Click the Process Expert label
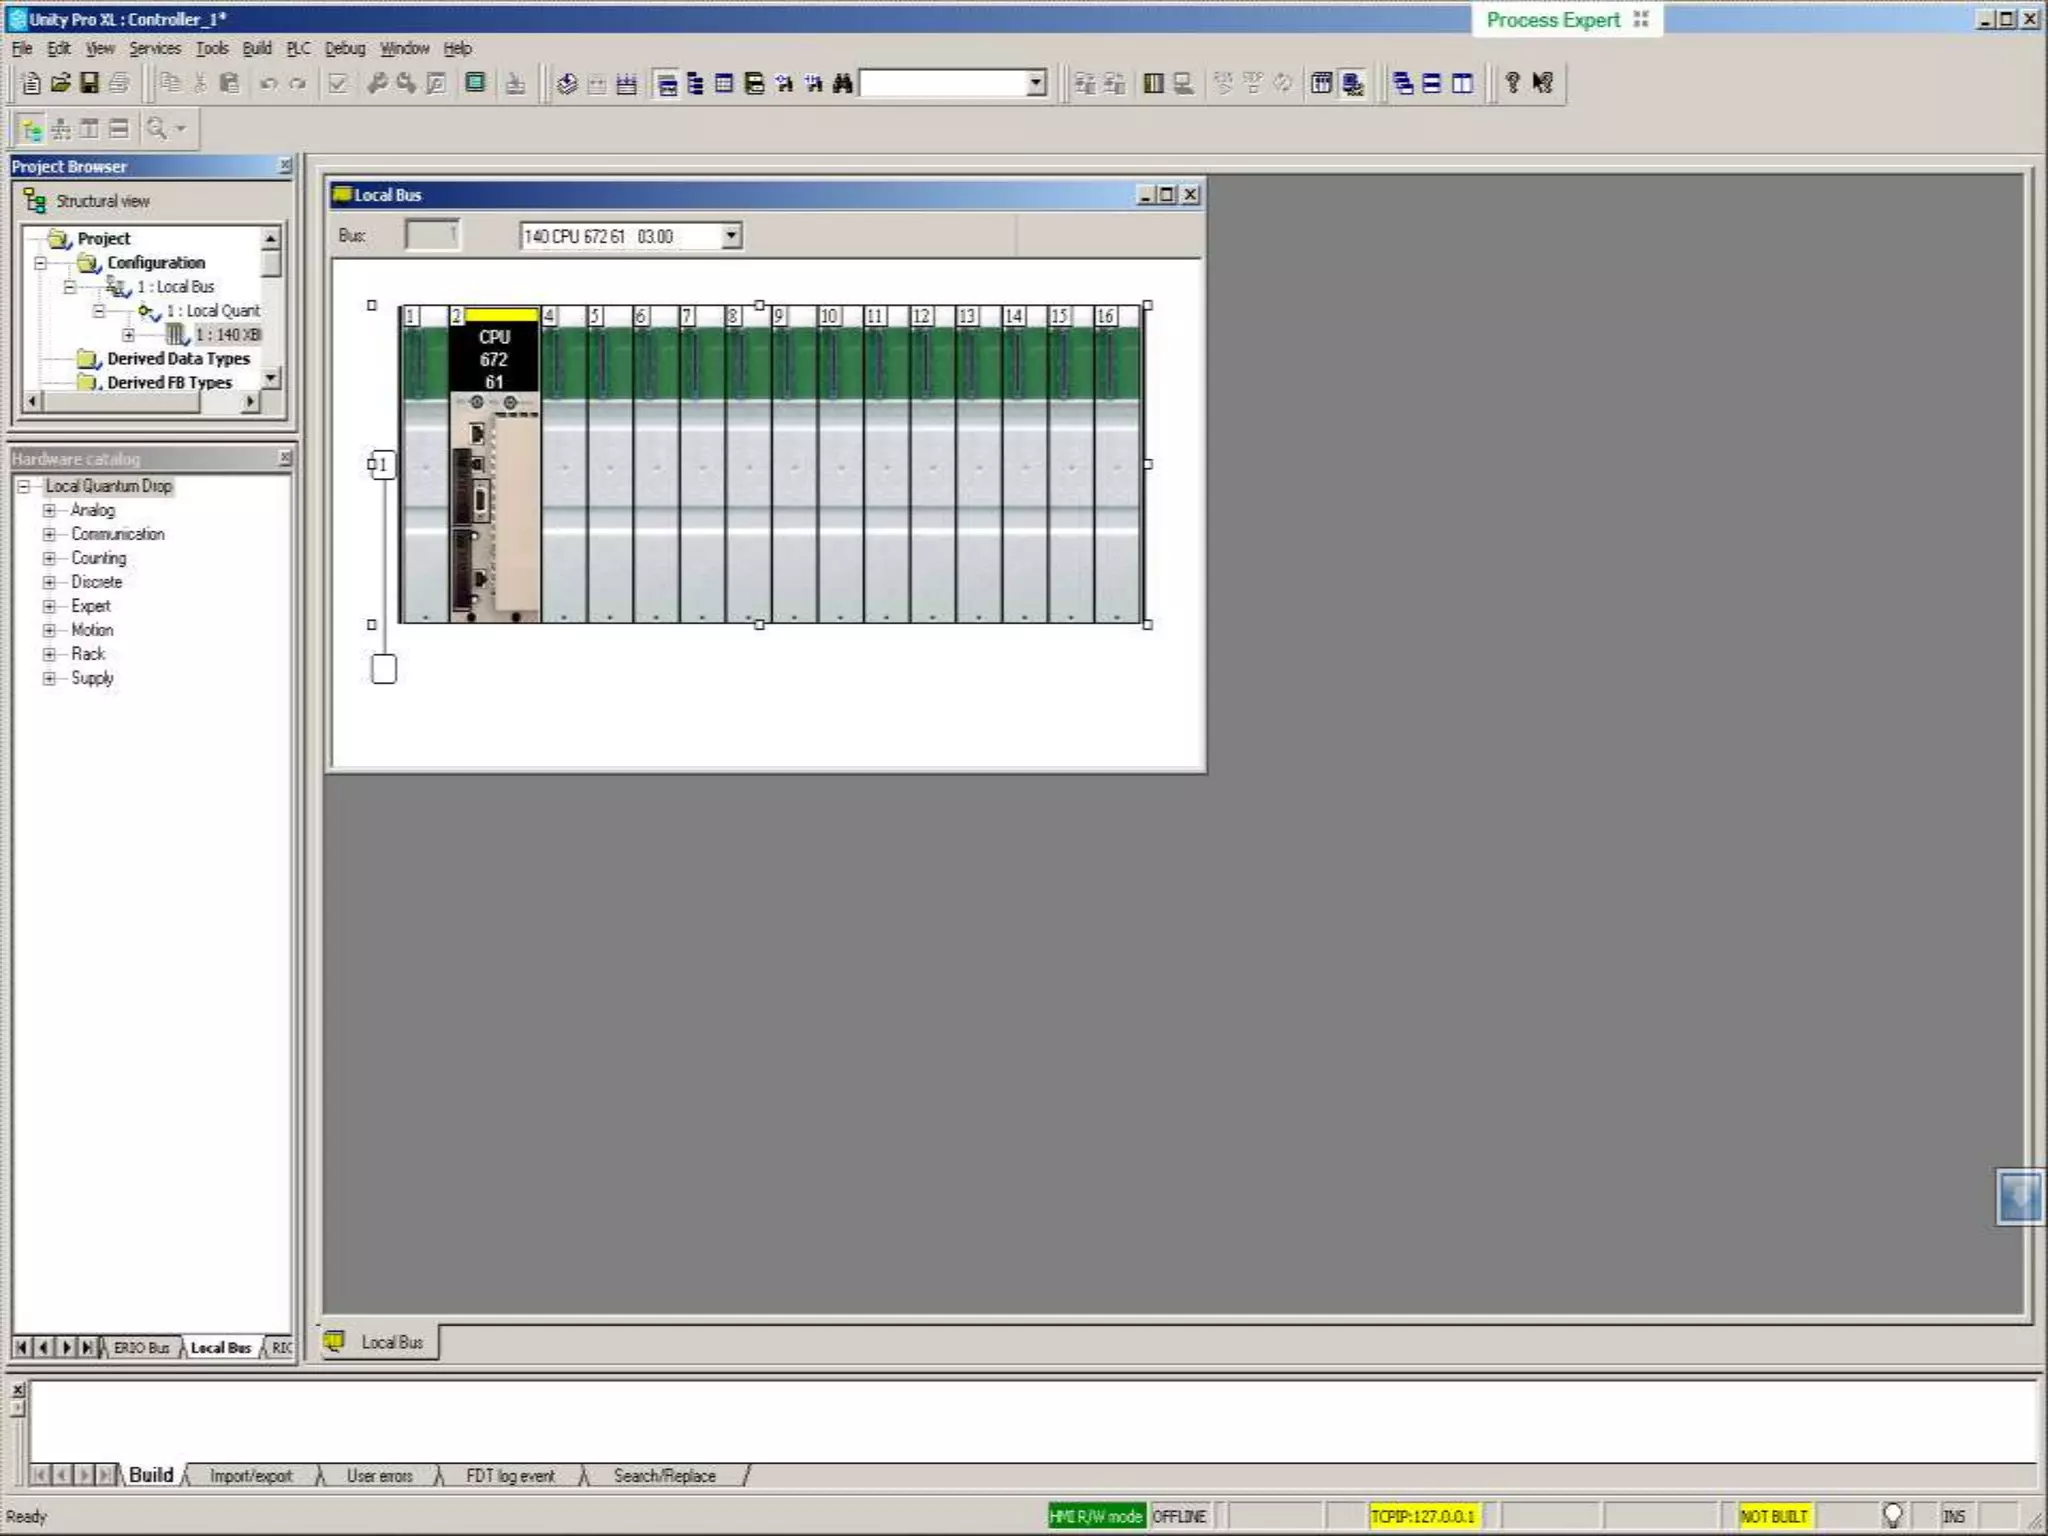 1552,20
